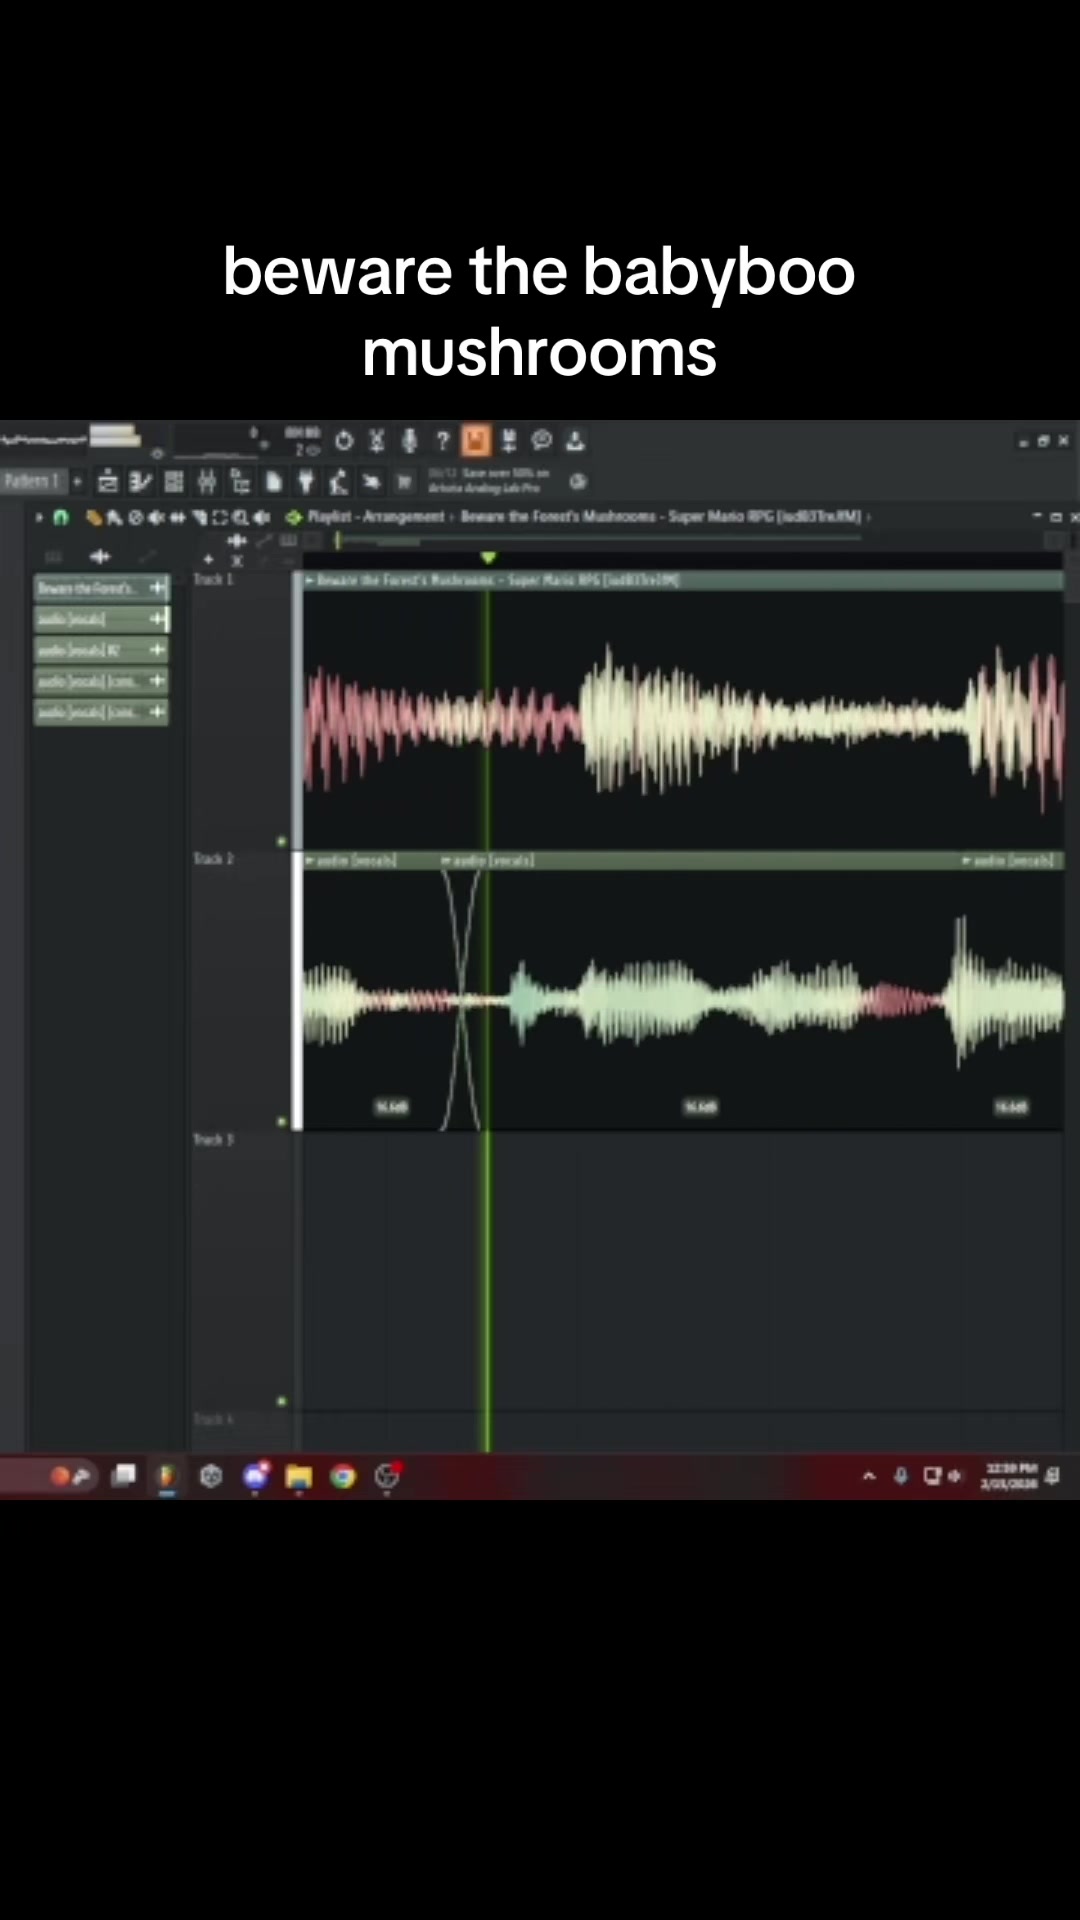Mute Track 1 with its green dot
The width and height of the screenshot is (1080, 1920).
tap(281, 841)
